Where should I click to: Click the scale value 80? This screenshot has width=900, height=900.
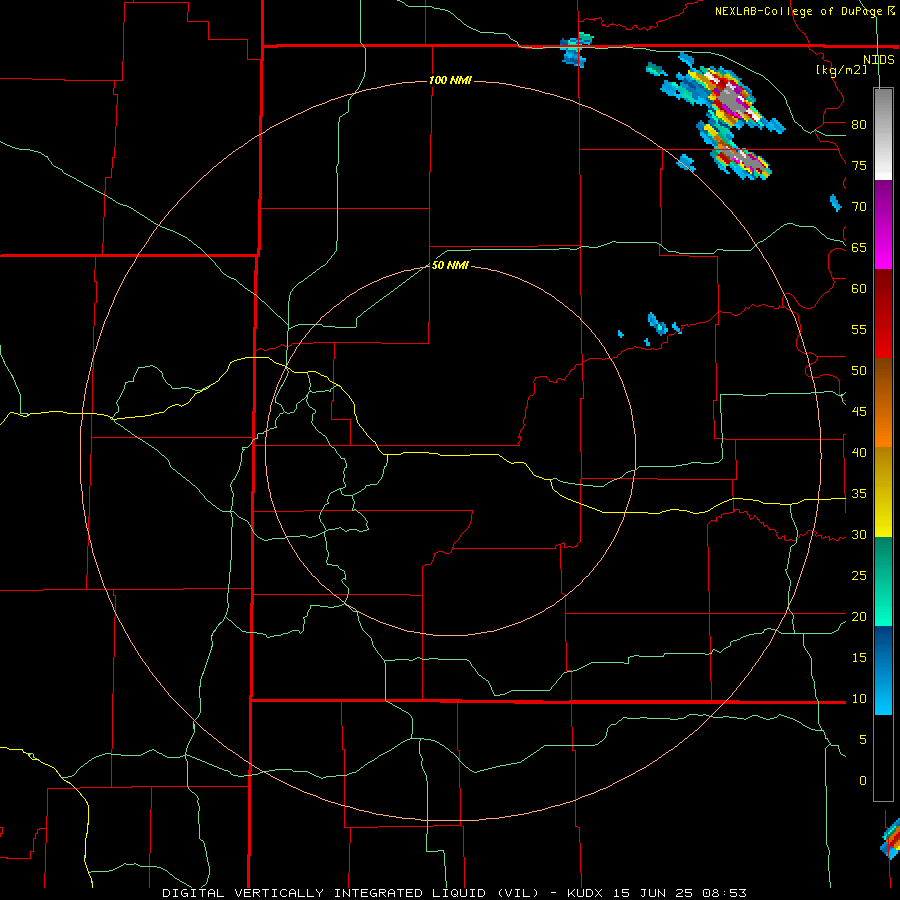click(x=859, y=125)
